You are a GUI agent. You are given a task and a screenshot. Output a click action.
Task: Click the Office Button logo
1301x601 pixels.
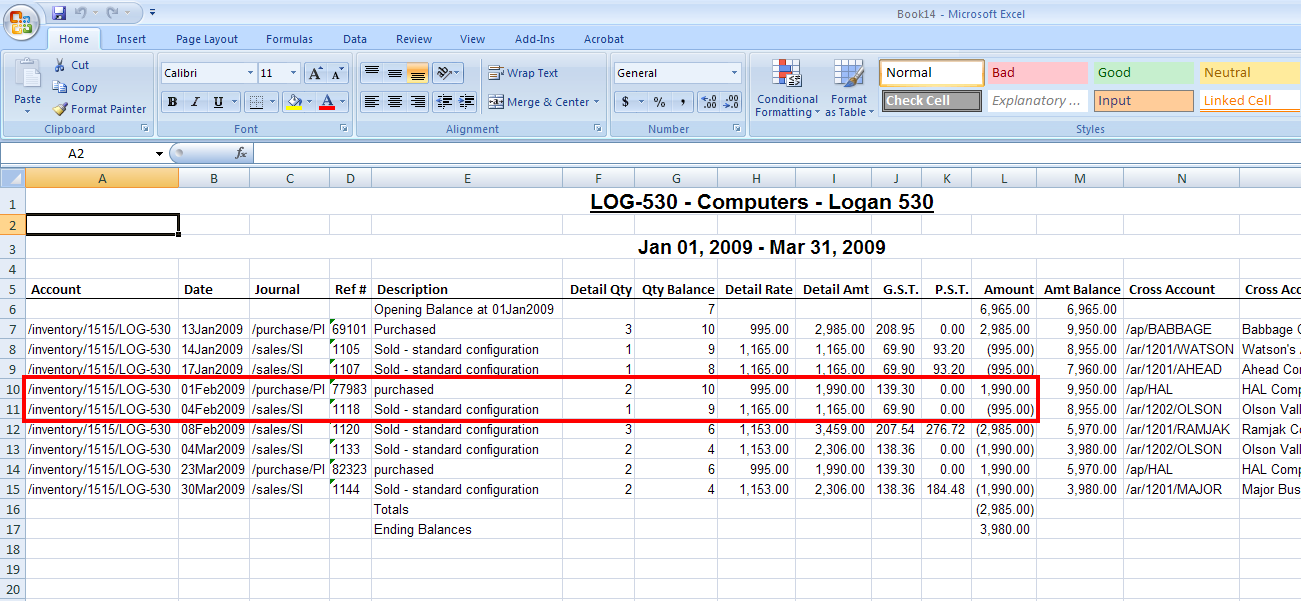[x=22, y=22]
